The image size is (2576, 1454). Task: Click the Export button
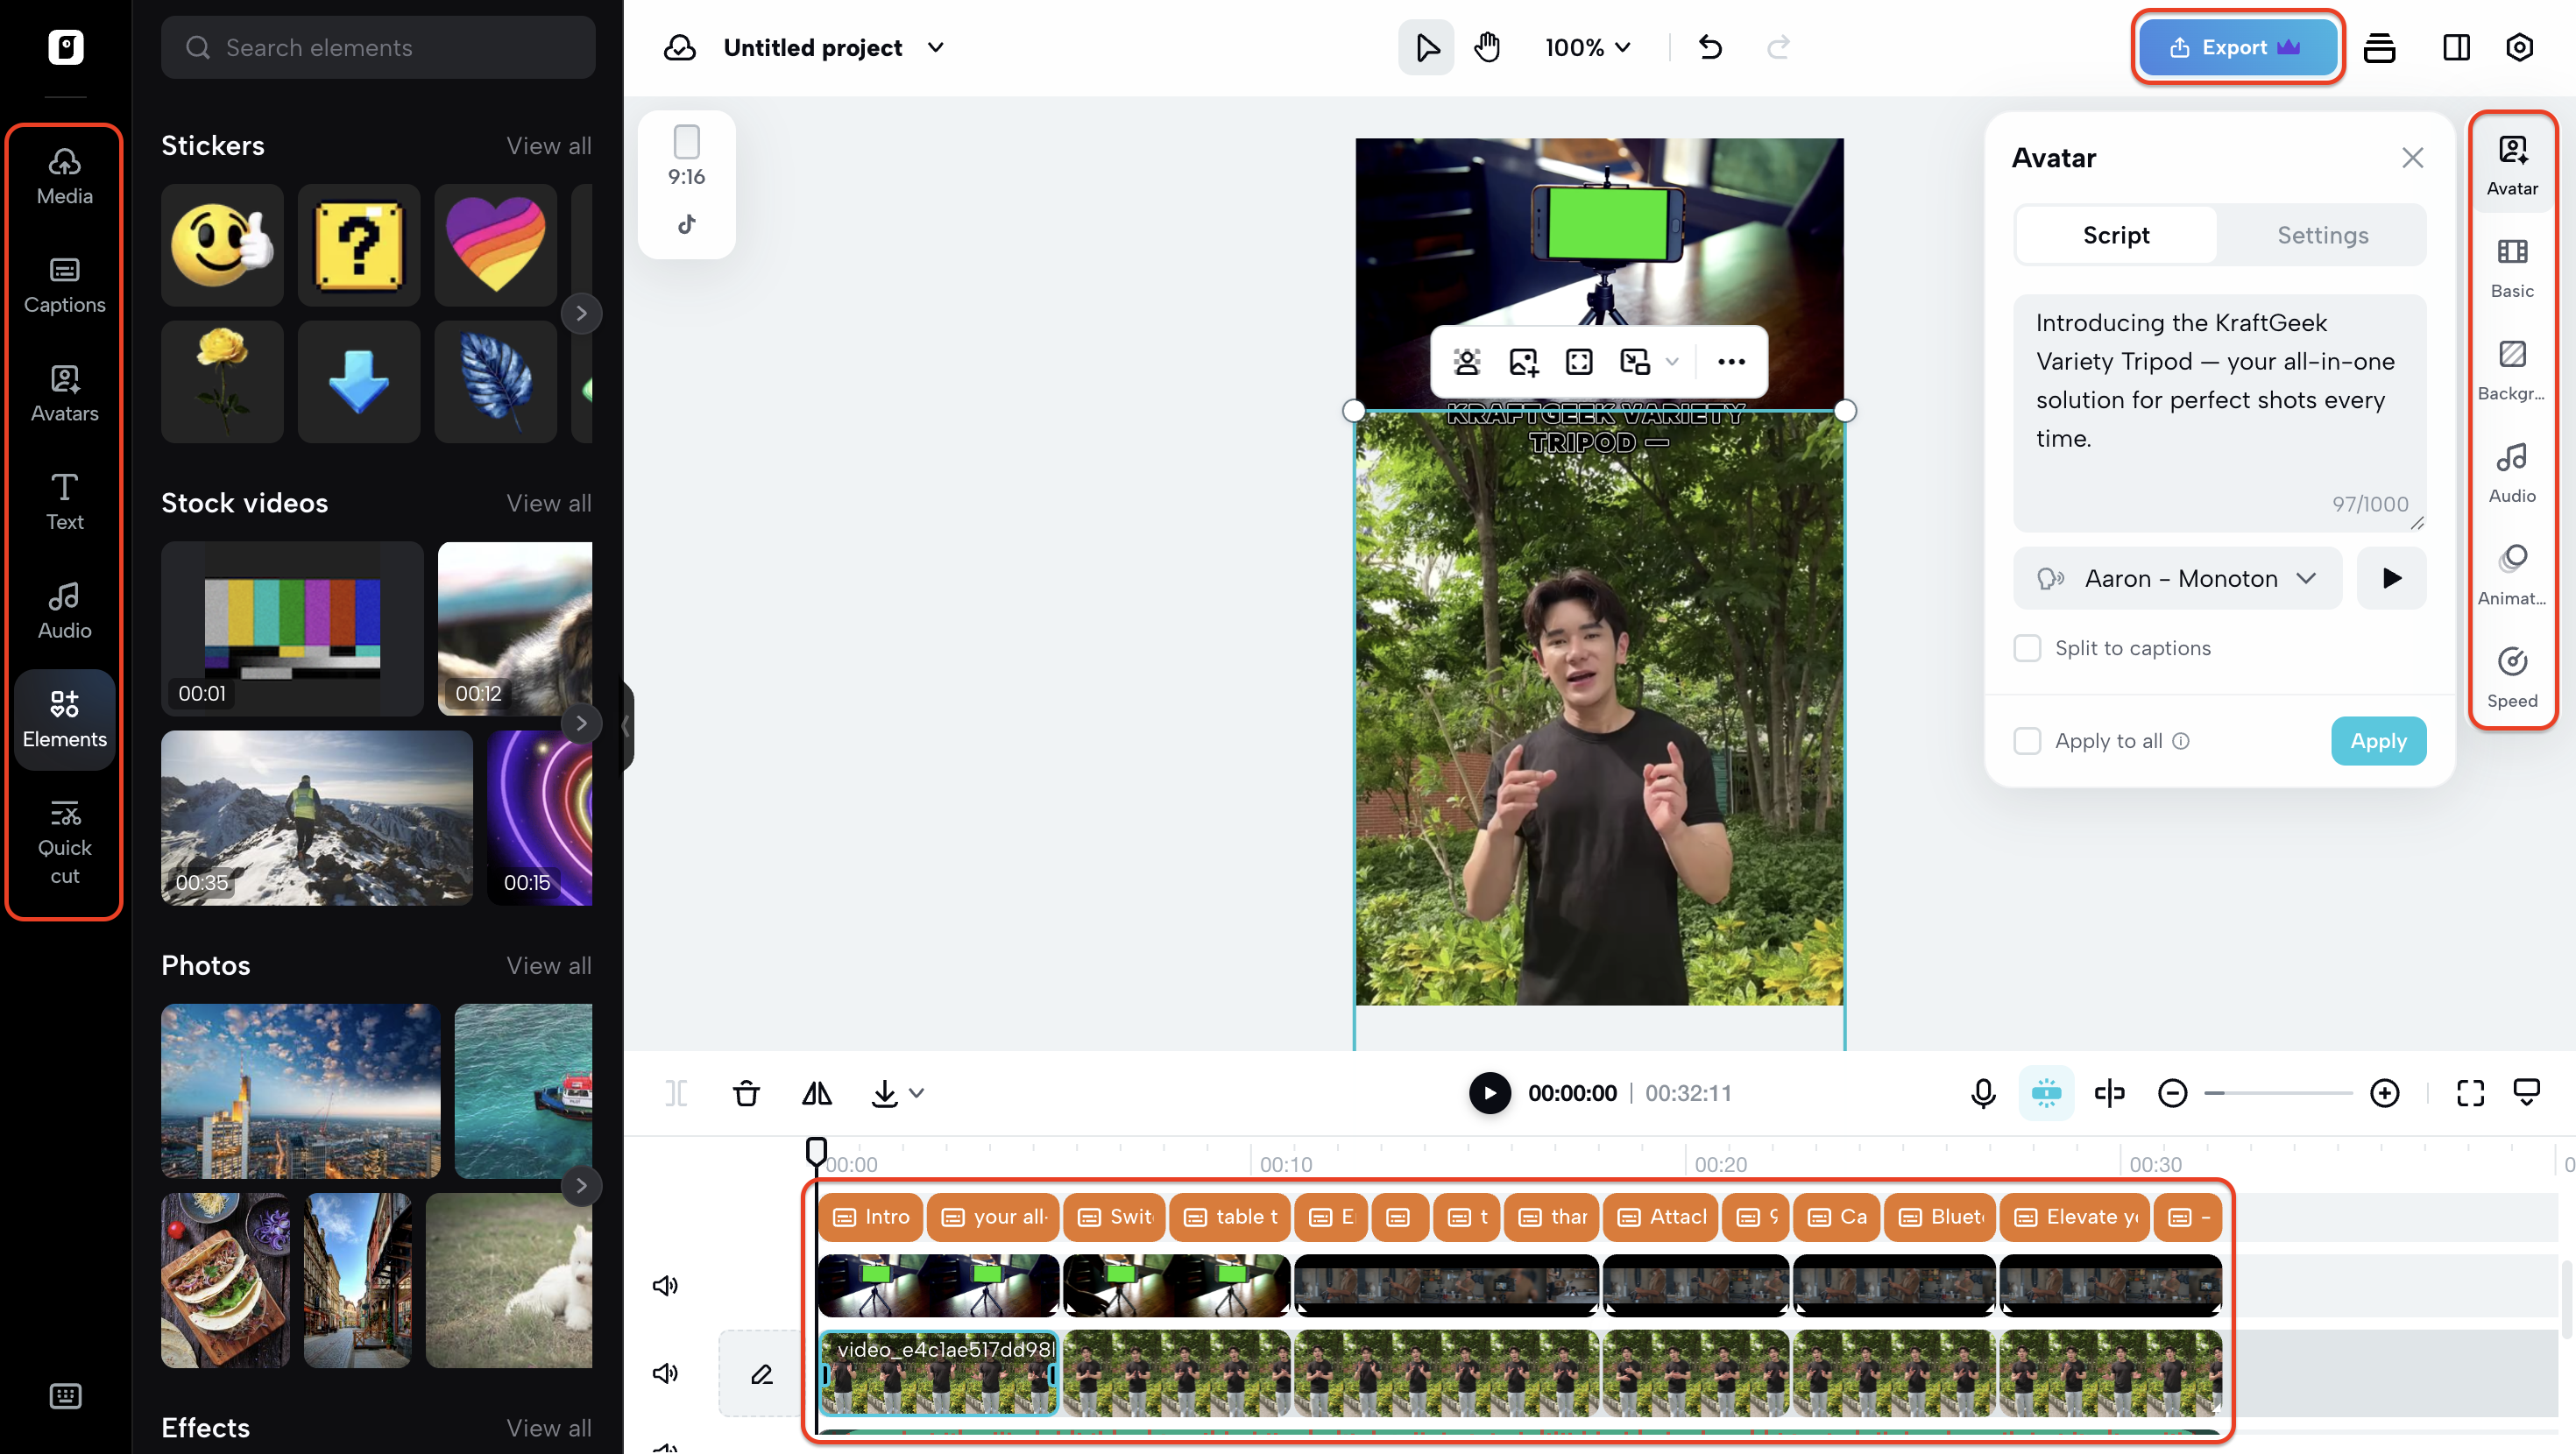point(2236,47)
